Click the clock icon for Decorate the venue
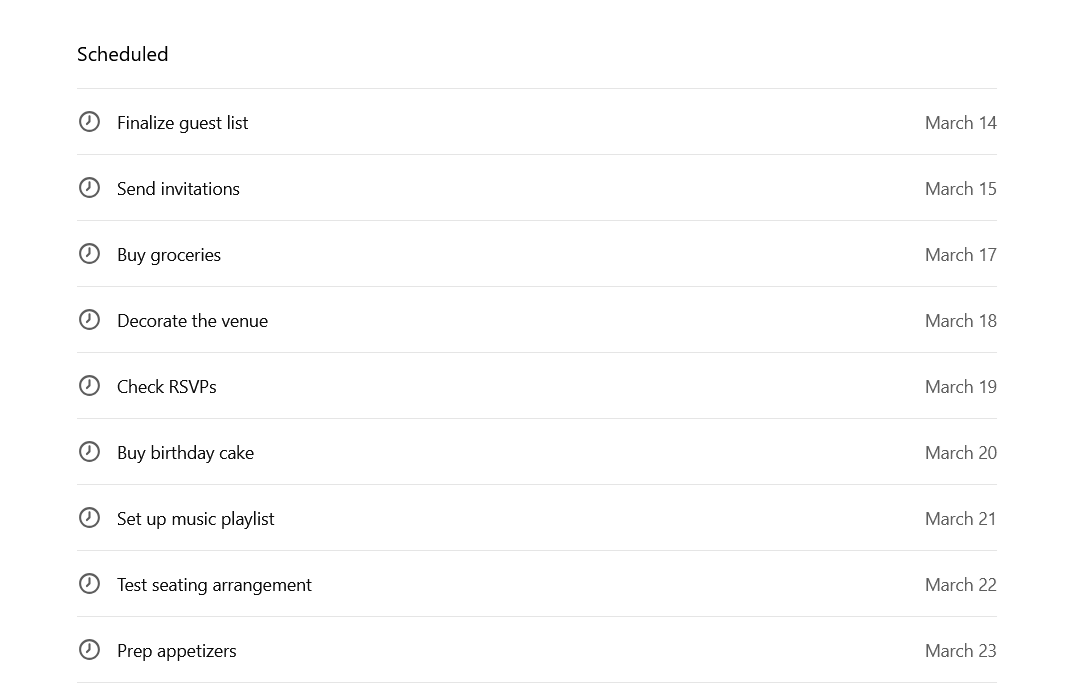 [x=89, y=319]
